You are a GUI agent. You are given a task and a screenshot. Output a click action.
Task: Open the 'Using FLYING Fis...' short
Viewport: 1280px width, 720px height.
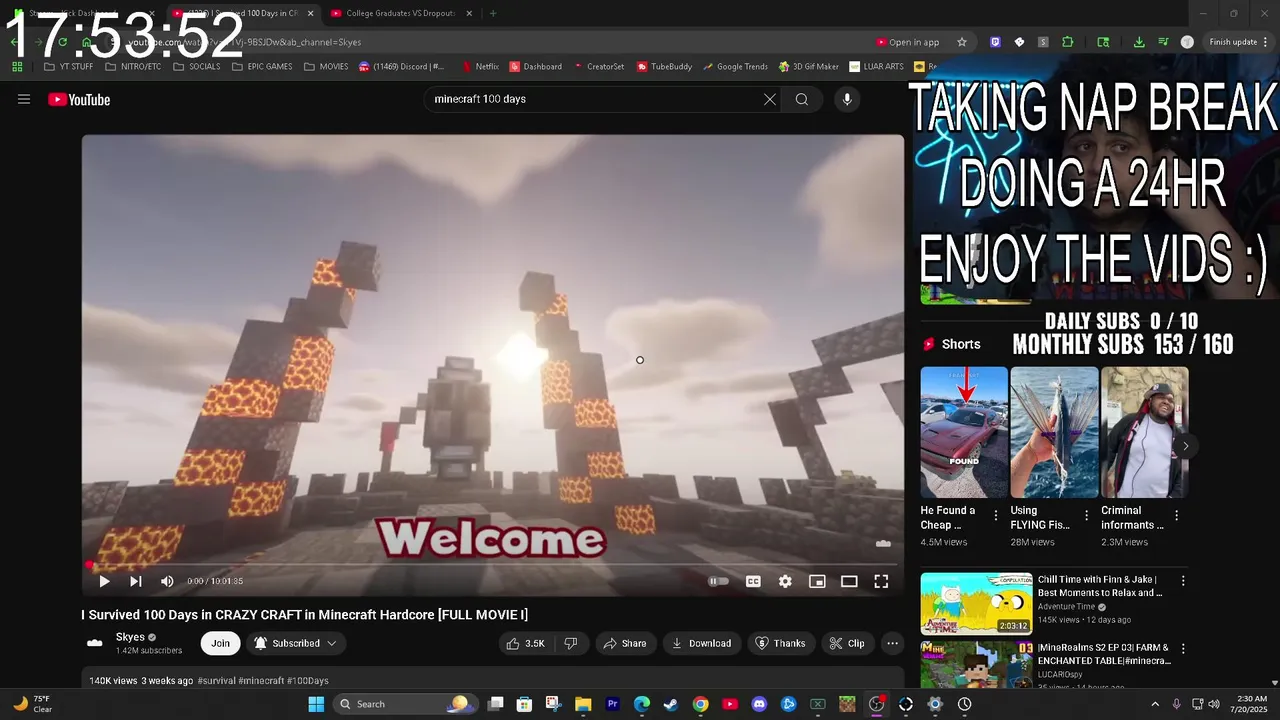[x=1054, y=432]
